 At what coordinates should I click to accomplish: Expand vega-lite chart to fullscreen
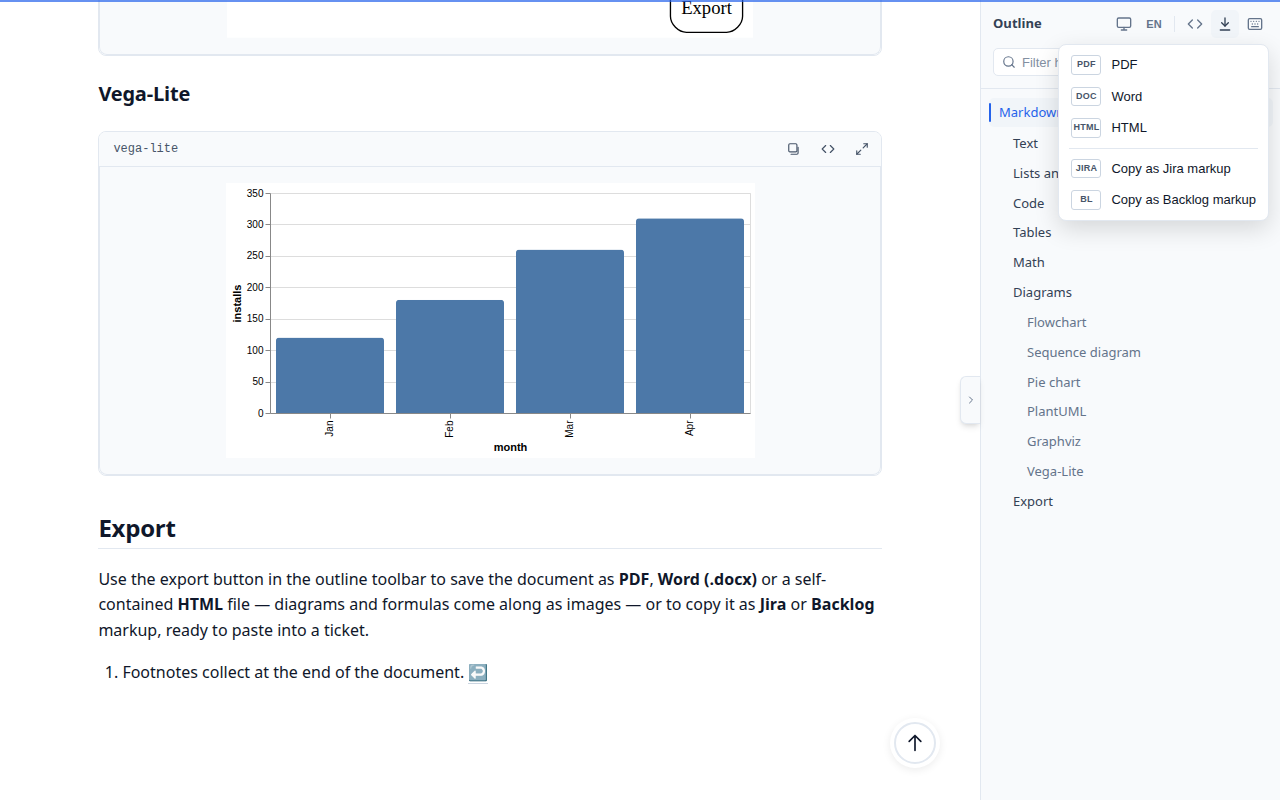click(862, 149)
